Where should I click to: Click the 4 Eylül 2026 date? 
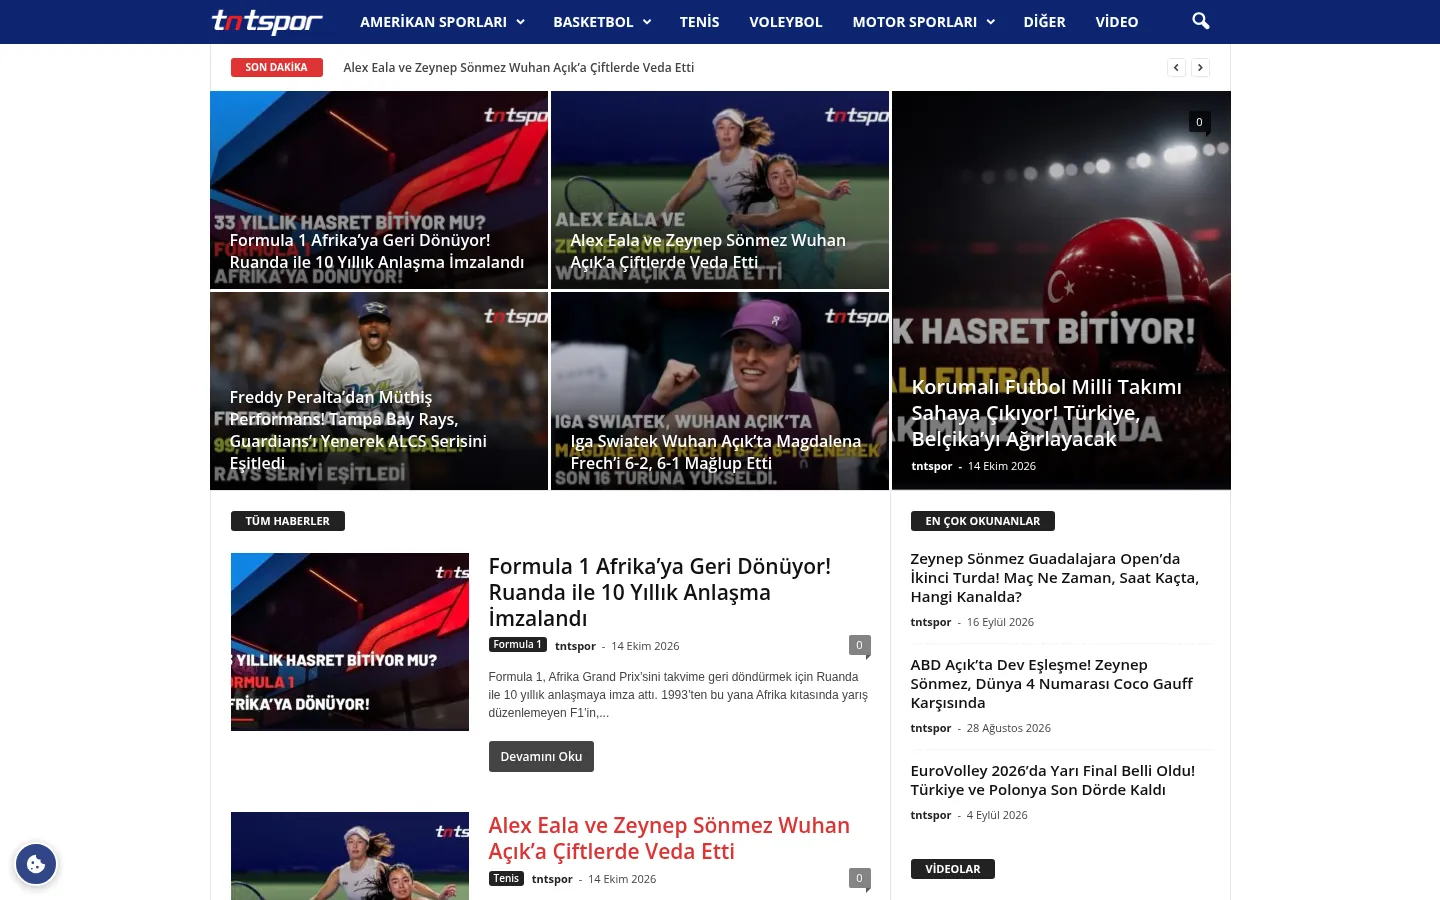997,815
